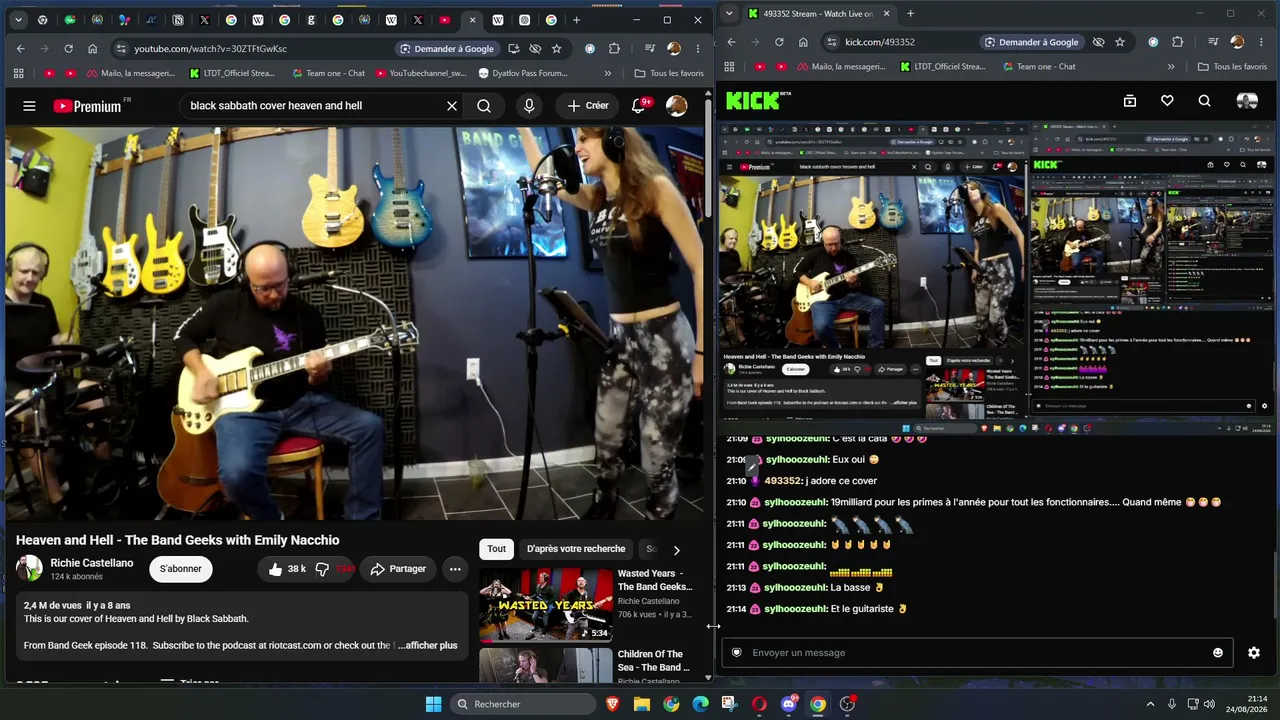
Task: Open YouTubechannel_sw bookmark
Action: [x=419, y=73]
